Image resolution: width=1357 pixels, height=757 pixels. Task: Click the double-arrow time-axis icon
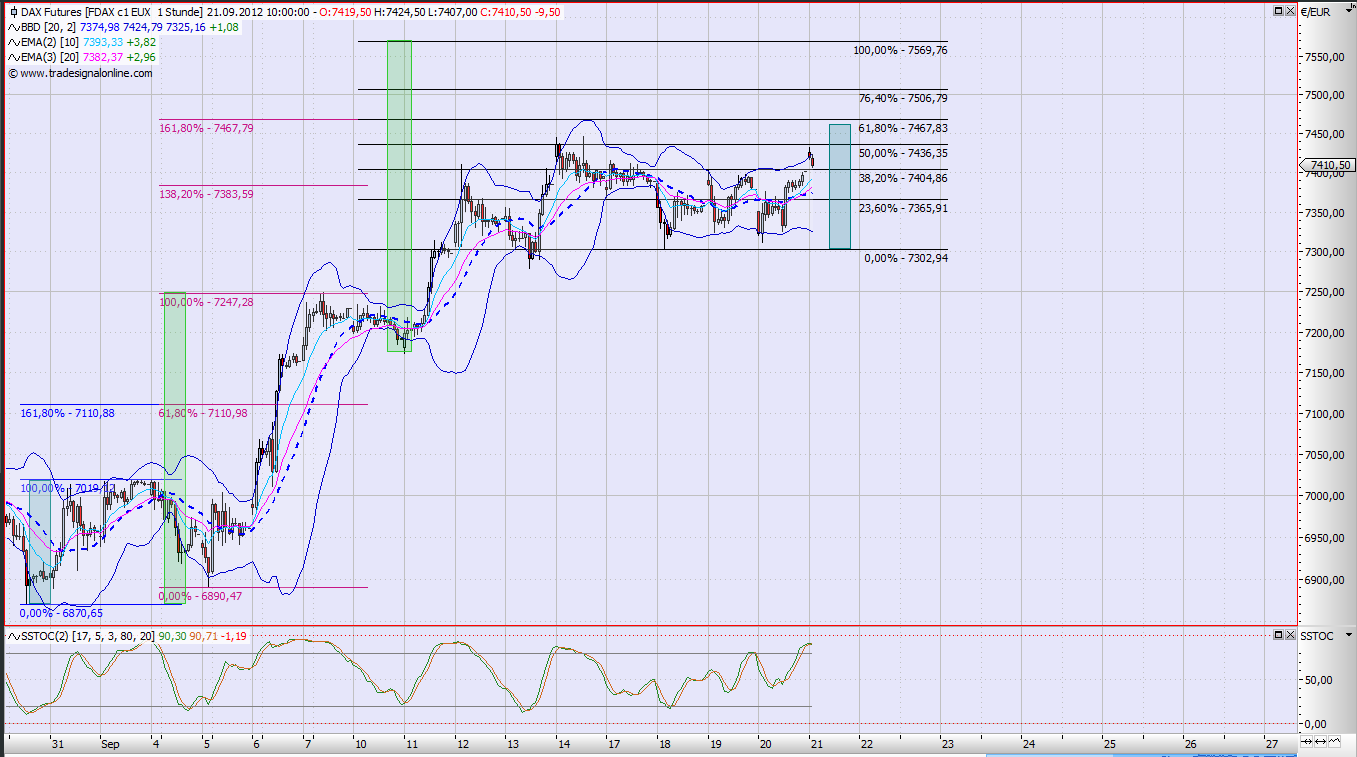(1320, 742)
